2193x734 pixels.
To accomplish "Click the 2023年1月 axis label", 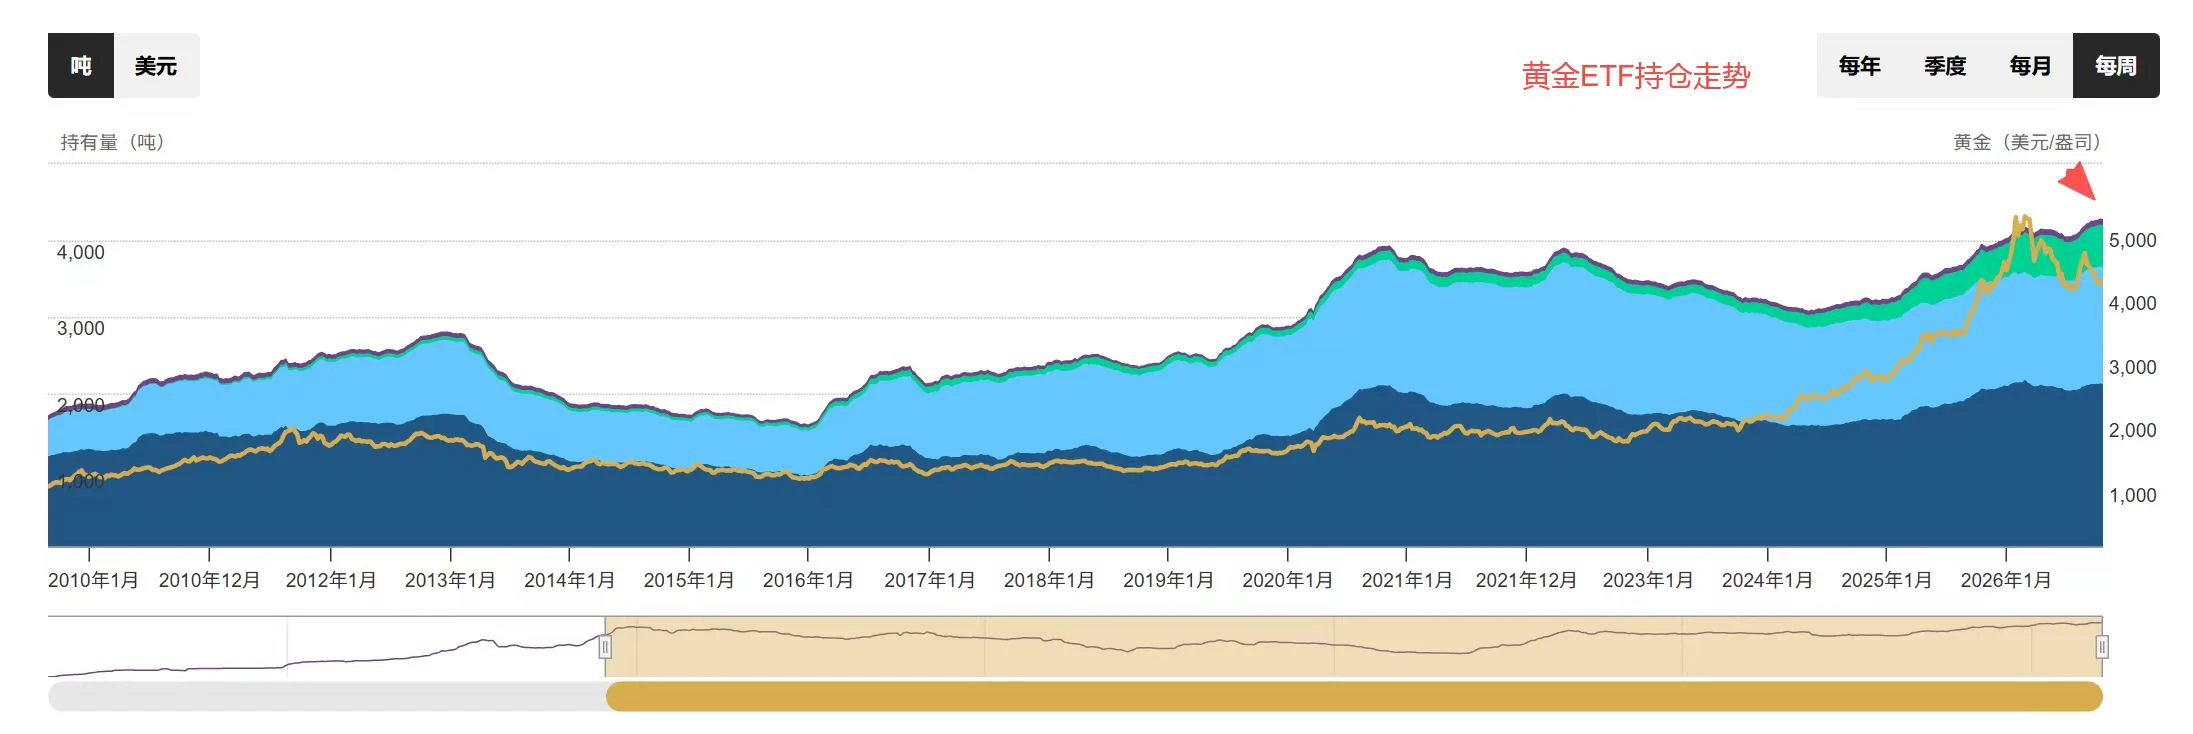I will click(1648, 580).
